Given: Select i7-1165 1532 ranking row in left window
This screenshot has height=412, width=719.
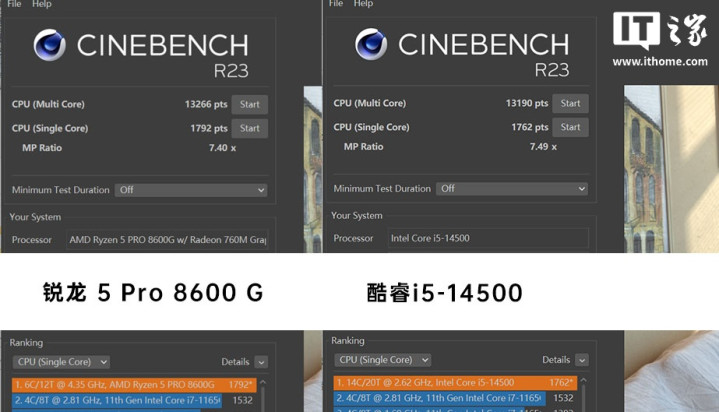Looking at the screenshot, I should click(x=134, y=400).
